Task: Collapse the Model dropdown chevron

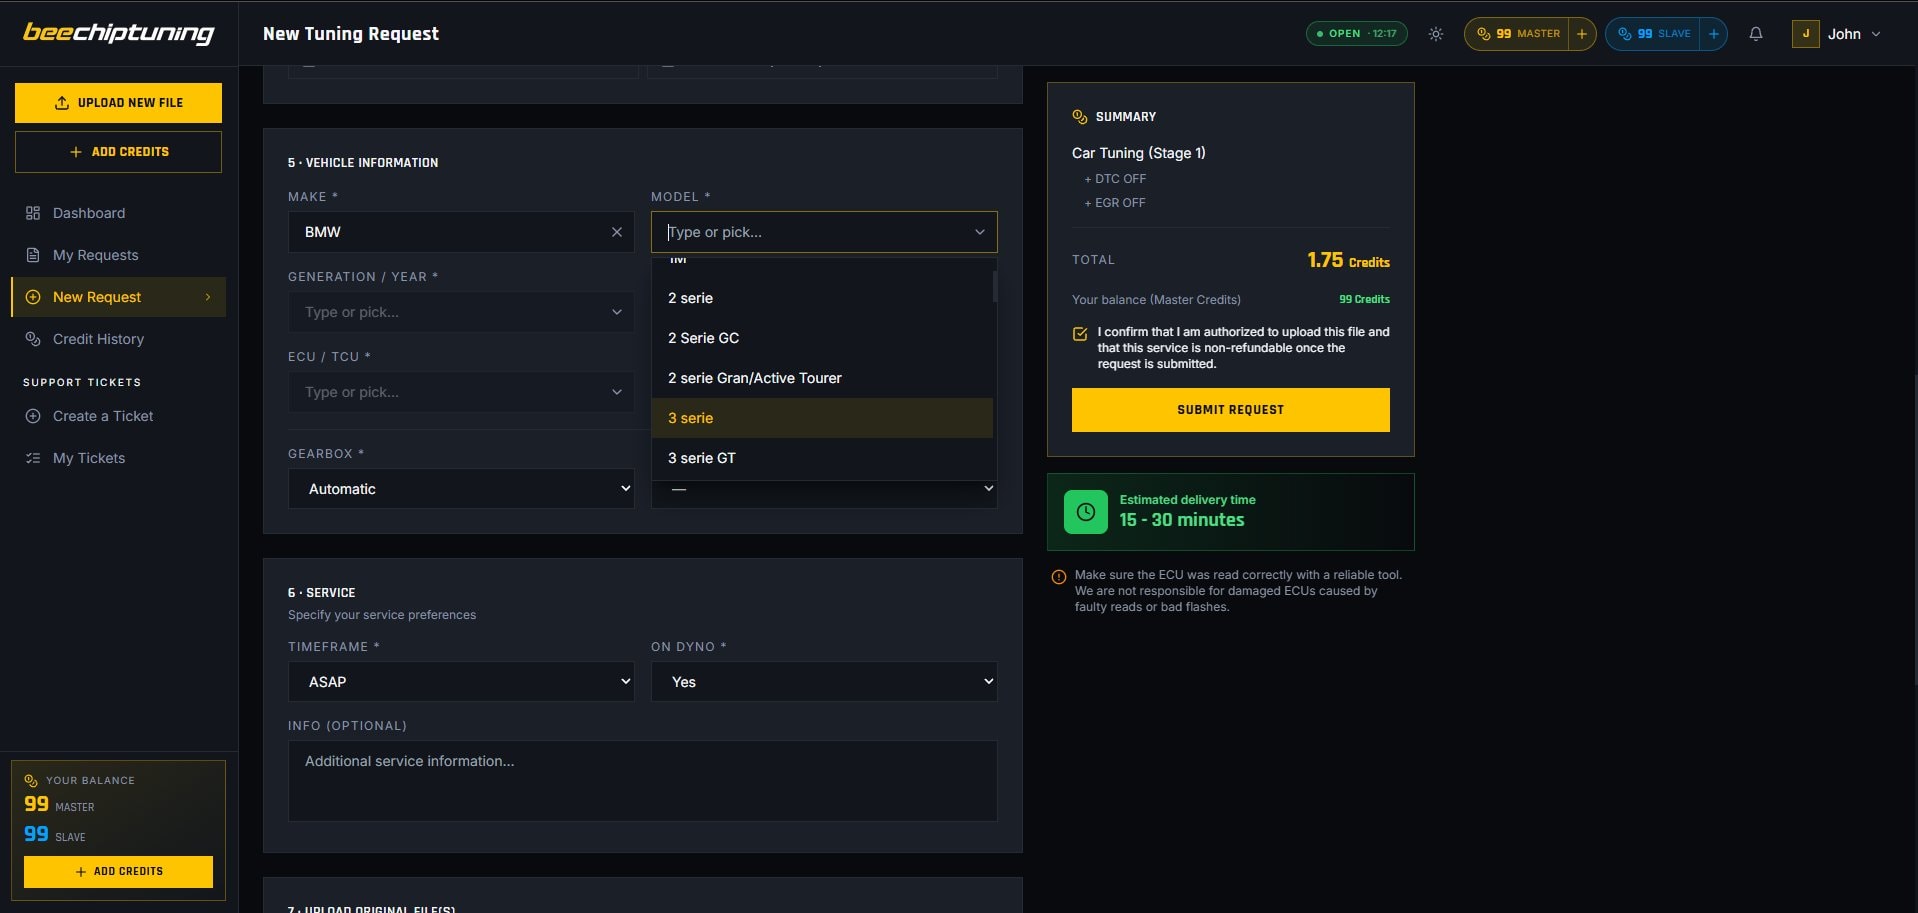Action: pos(980,232)
